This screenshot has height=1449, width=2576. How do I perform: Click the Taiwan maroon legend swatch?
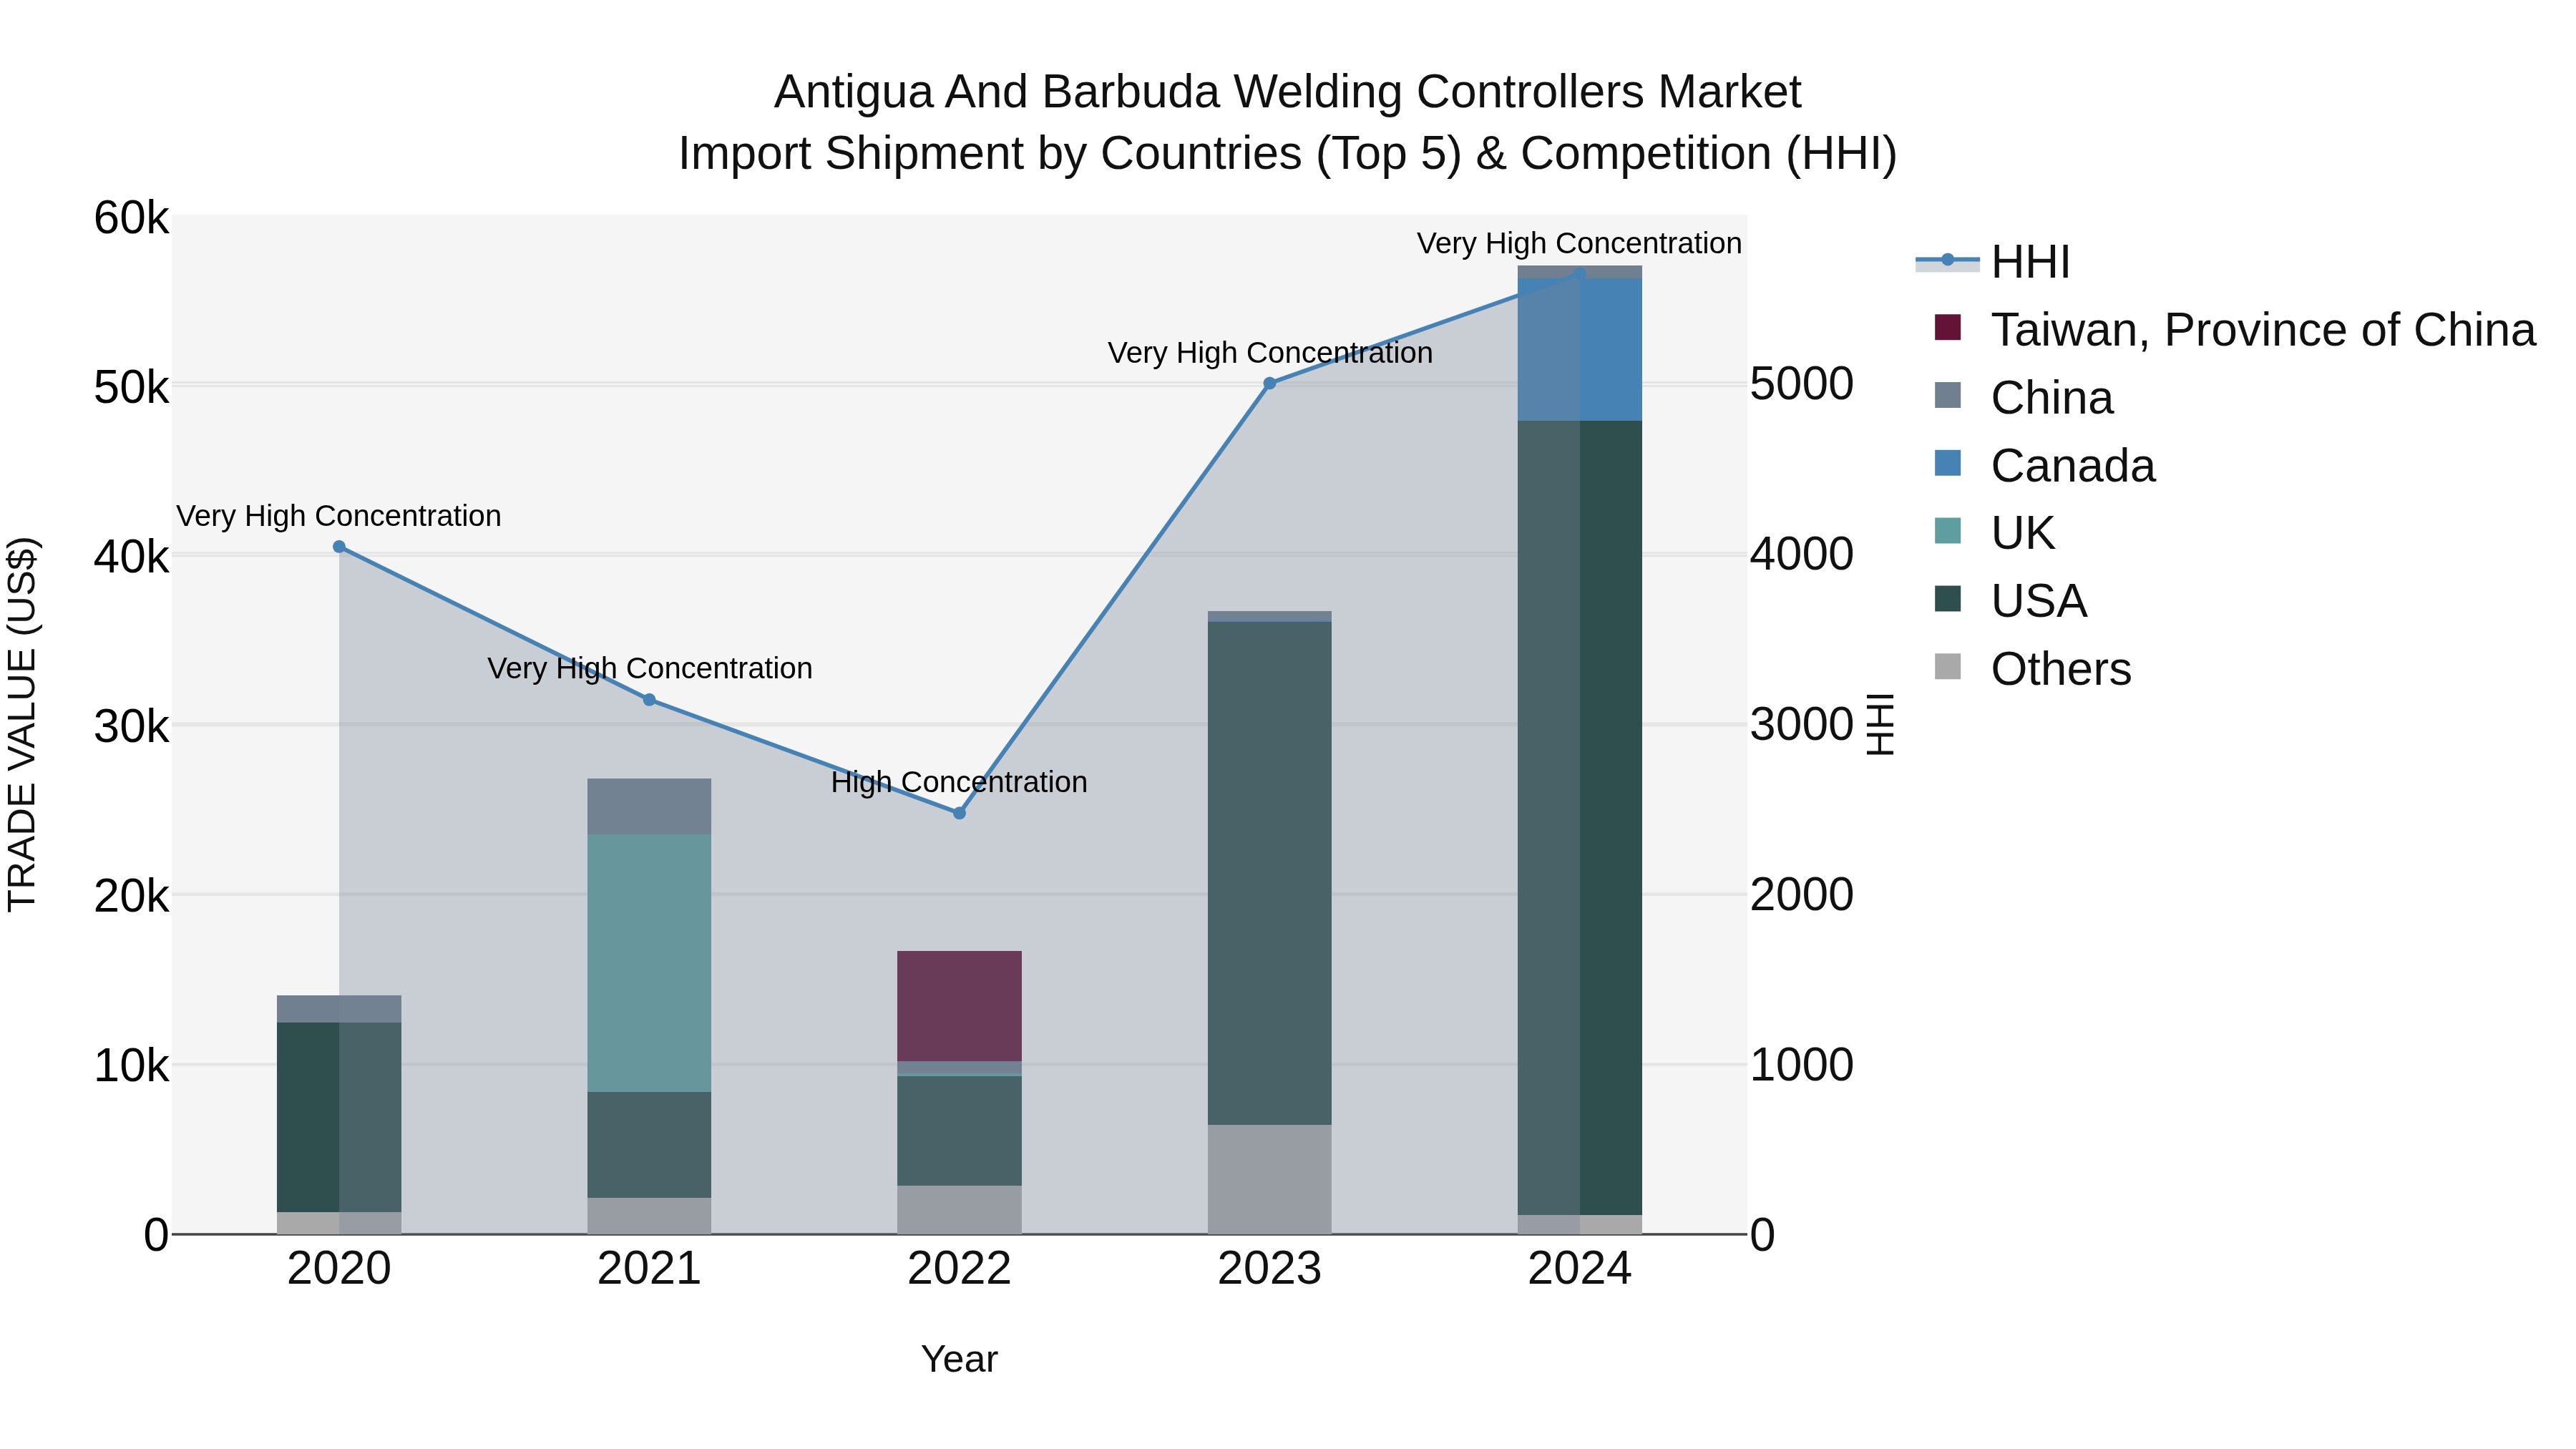click(x=1948, y=327)
